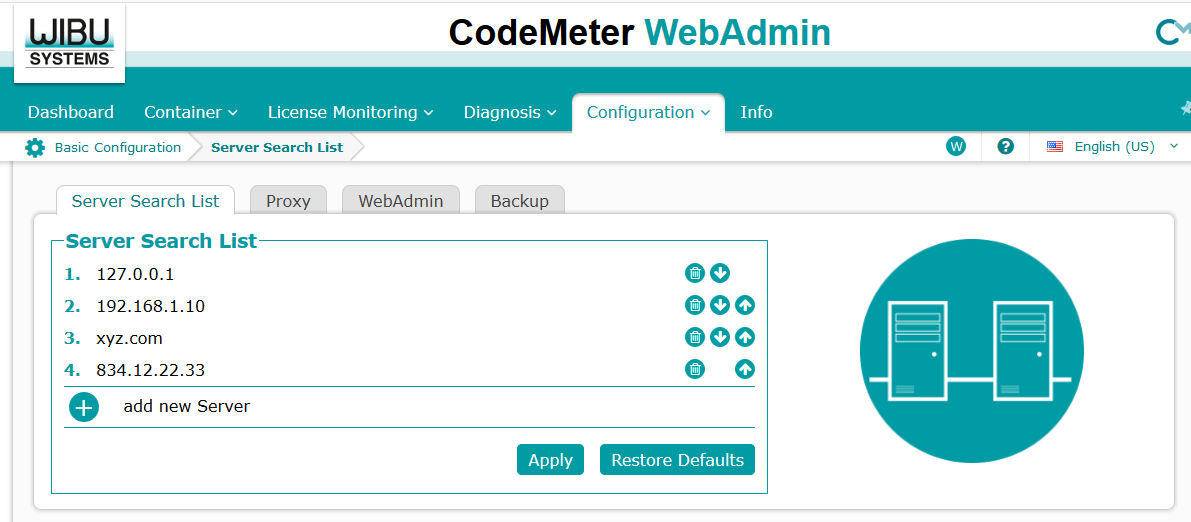Click Restore Defaults button
Image resolution: width=1191 pixels, height=522 pixels.
677,460
